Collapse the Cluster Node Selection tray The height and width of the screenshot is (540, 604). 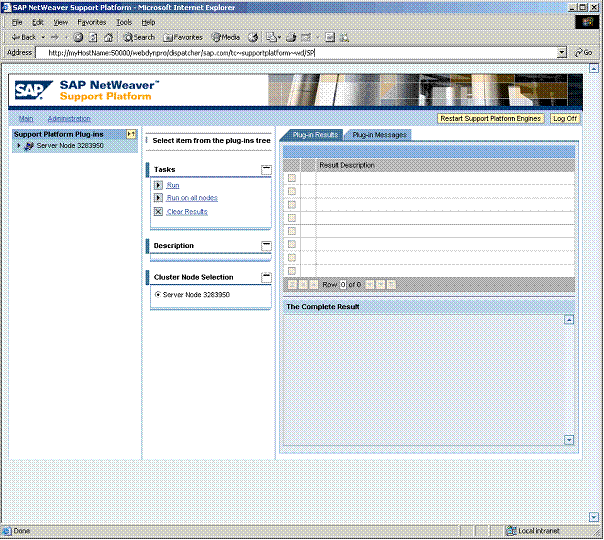coord(266,277)
